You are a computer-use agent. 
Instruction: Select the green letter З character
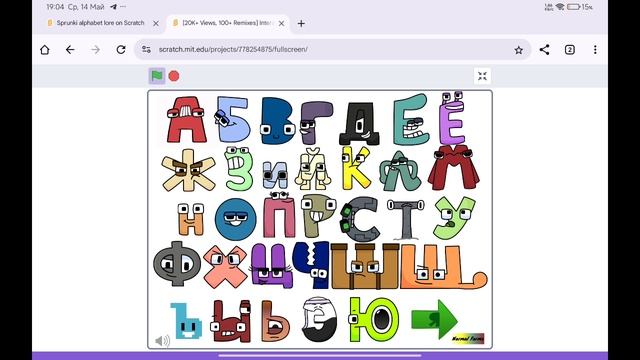(239, 169)
